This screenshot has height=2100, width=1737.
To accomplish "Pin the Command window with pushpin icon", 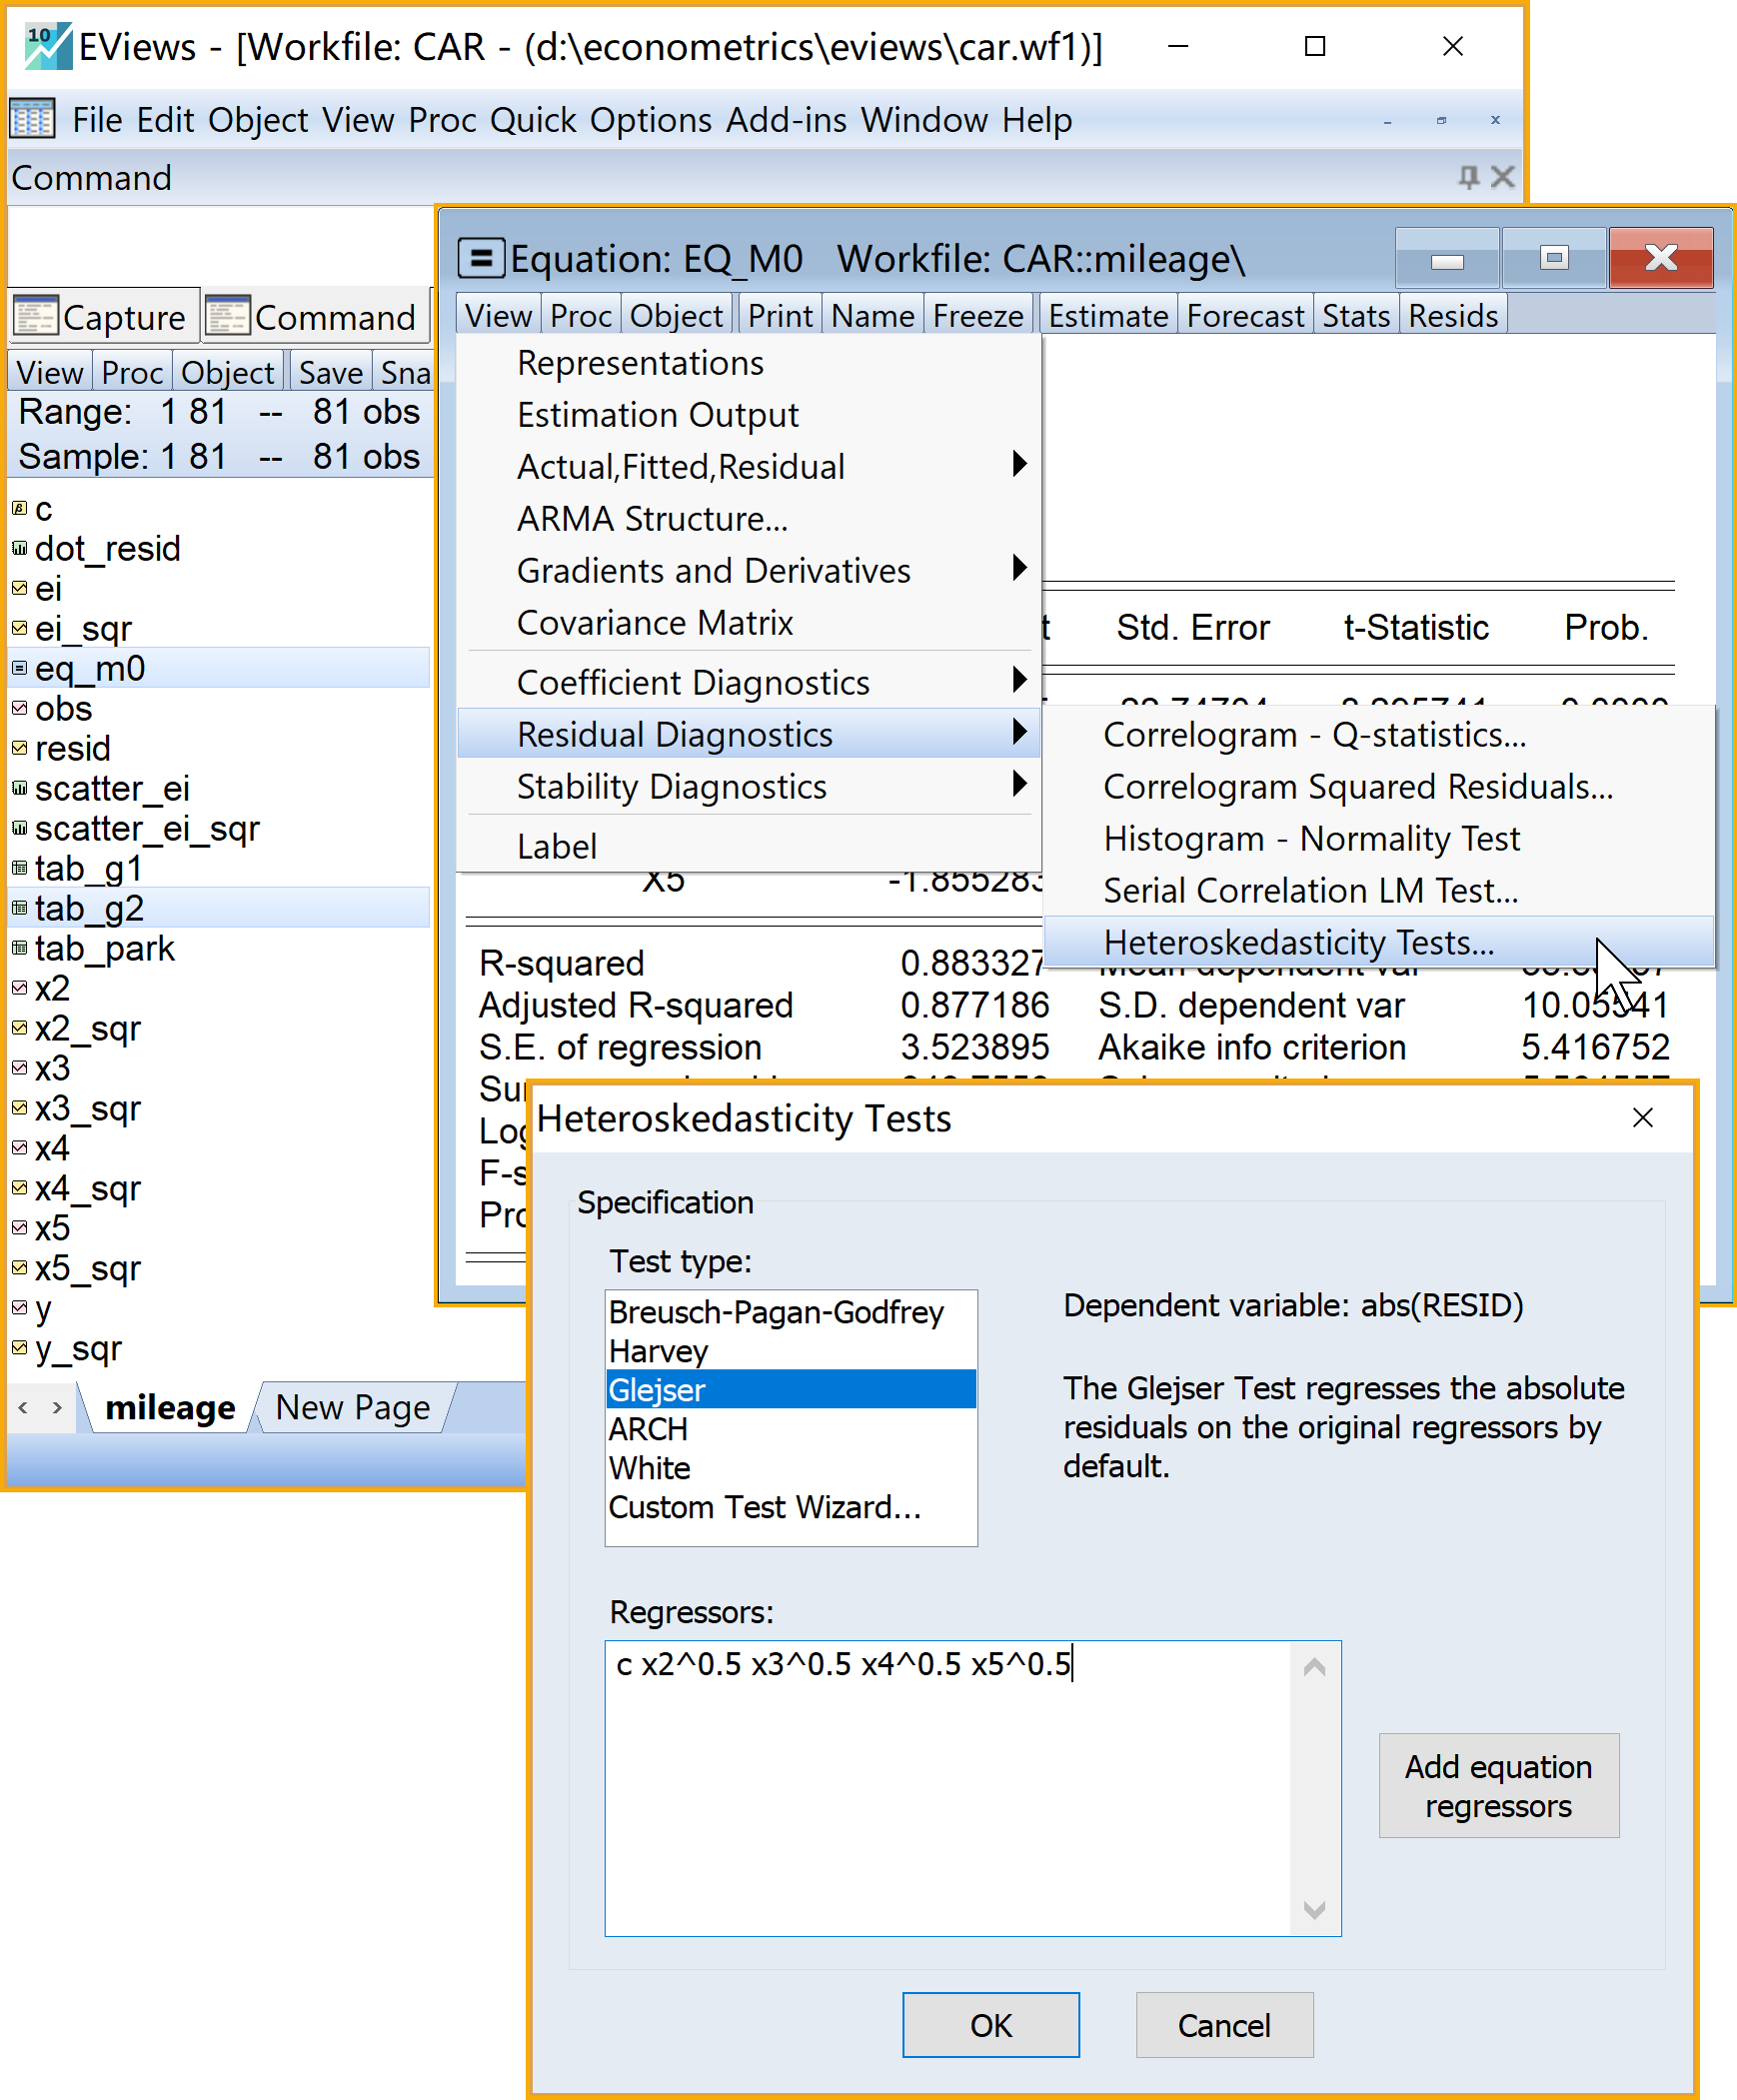I will pos(1468,177).
